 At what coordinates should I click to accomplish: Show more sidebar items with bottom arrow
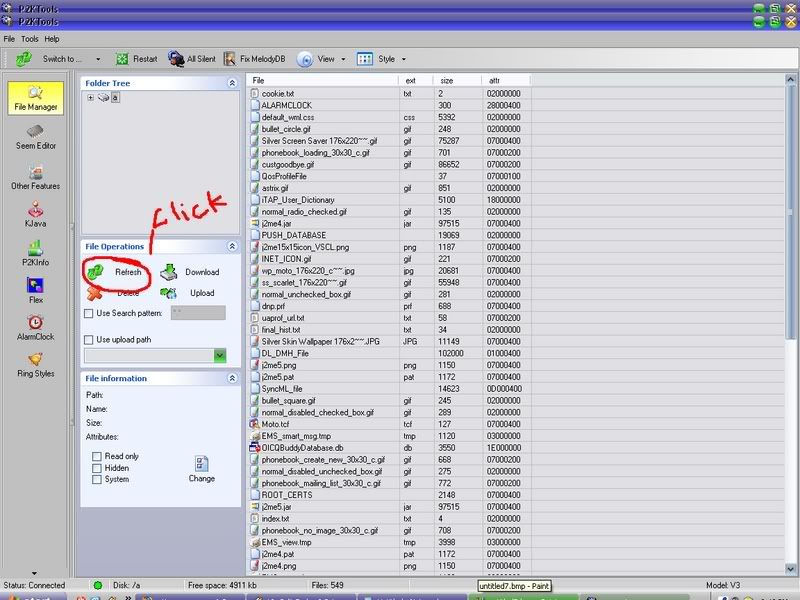[34, 573]
